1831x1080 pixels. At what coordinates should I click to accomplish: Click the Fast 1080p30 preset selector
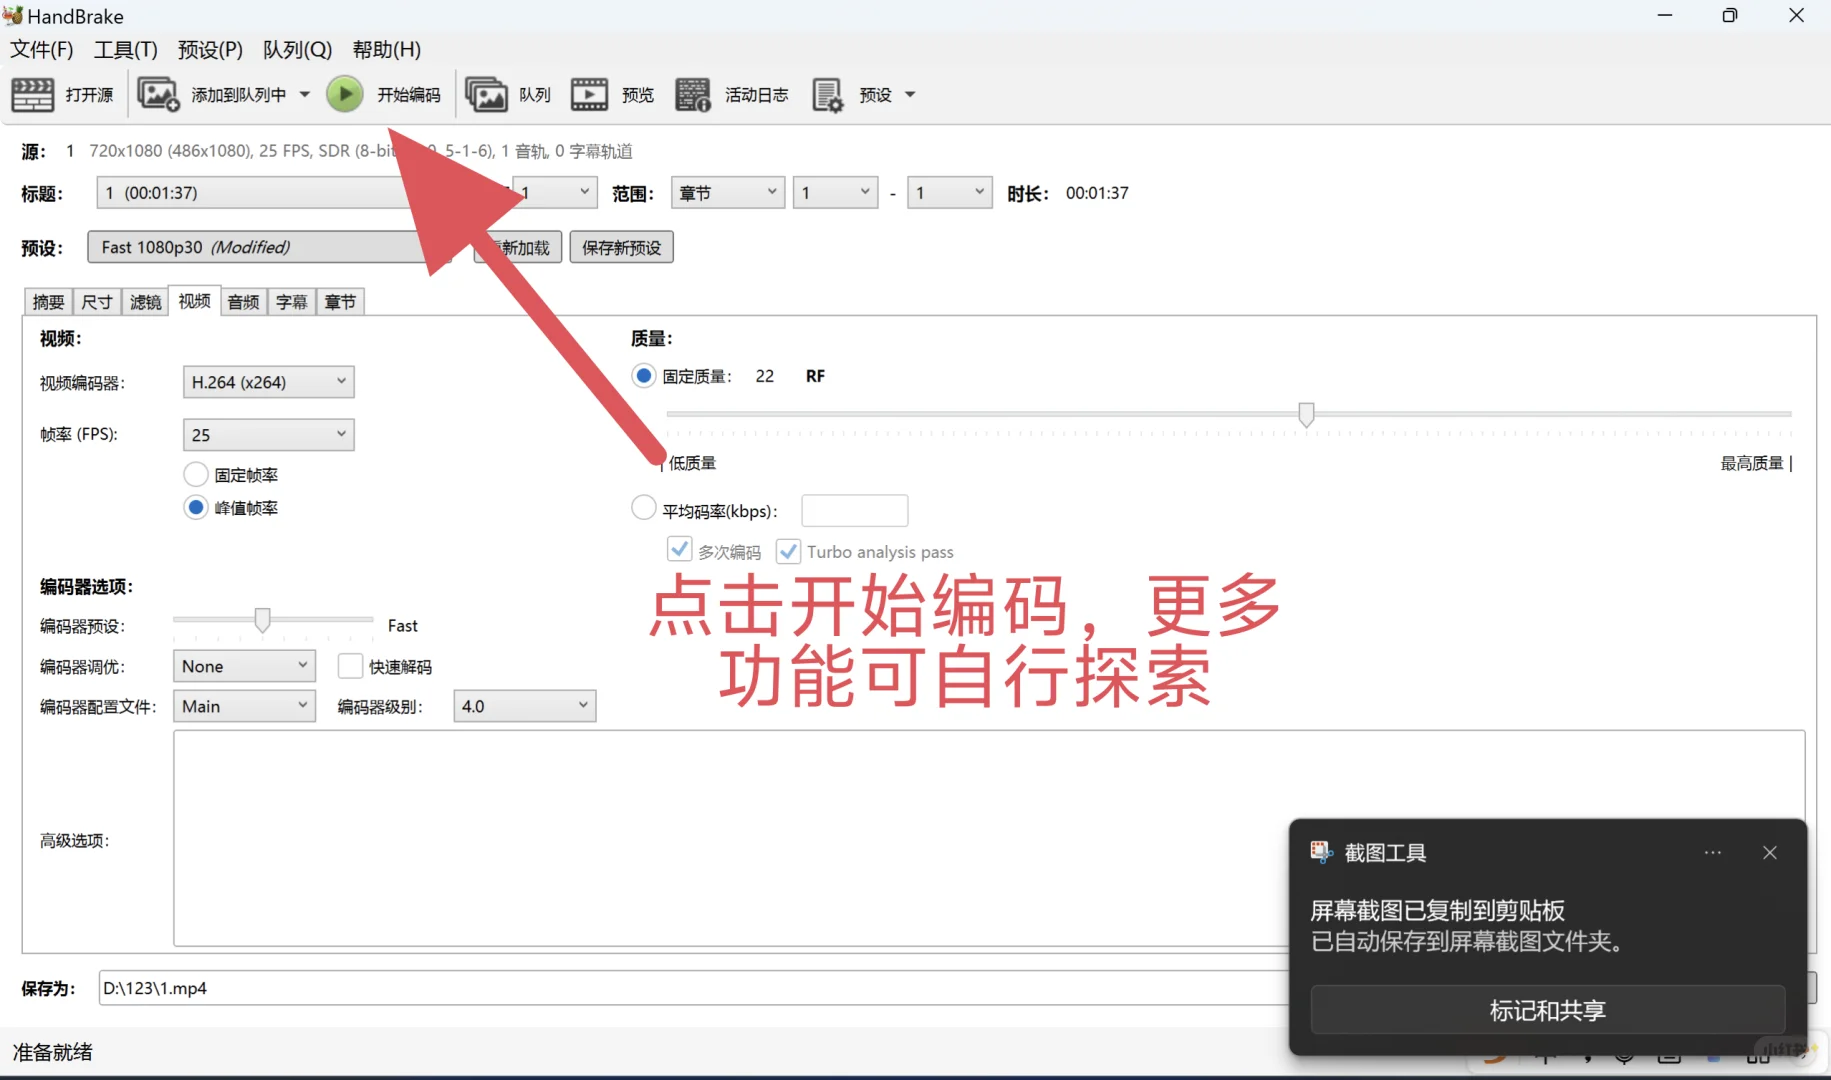(268, 247)
